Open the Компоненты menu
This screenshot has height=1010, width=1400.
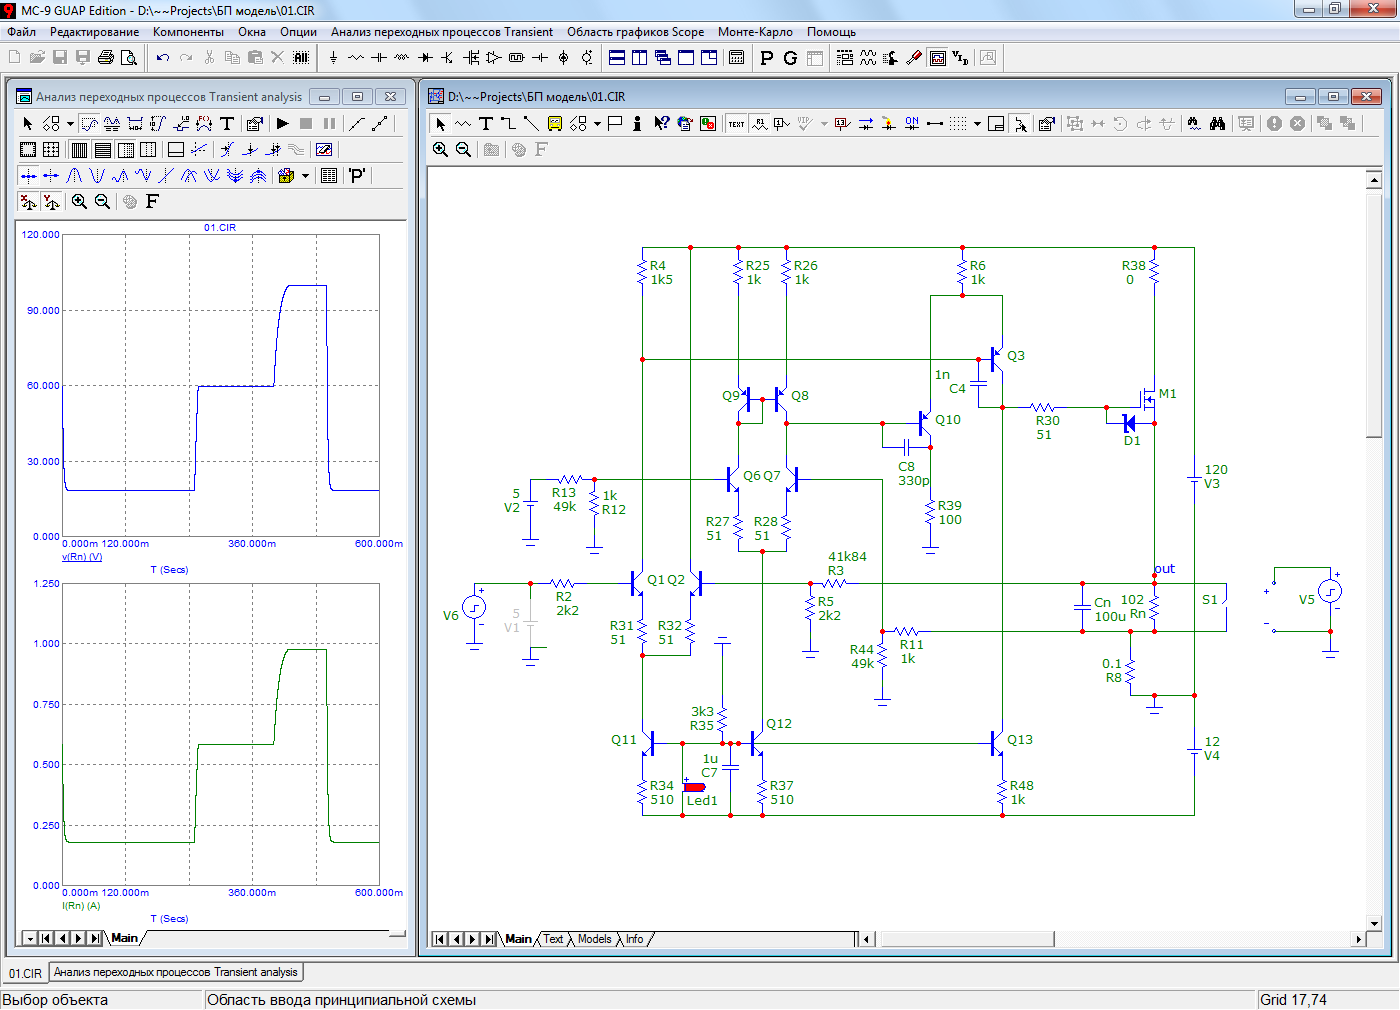tap(188, 32)
